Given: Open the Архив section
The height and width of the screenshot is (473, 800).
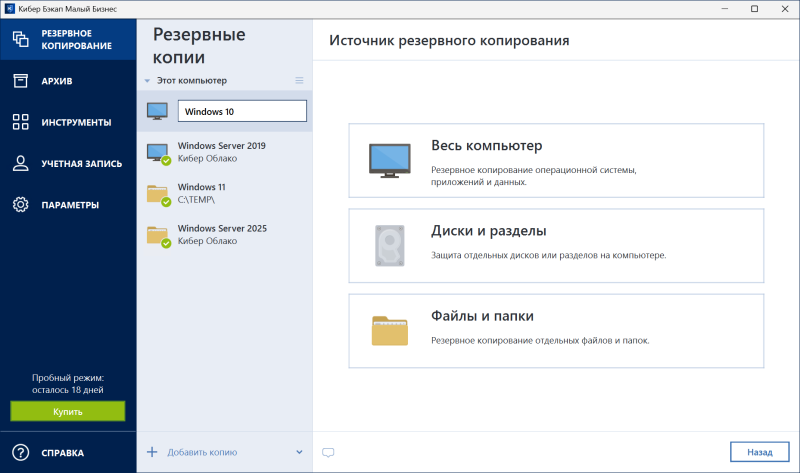Looking at the screenshot, I should 56,80.
